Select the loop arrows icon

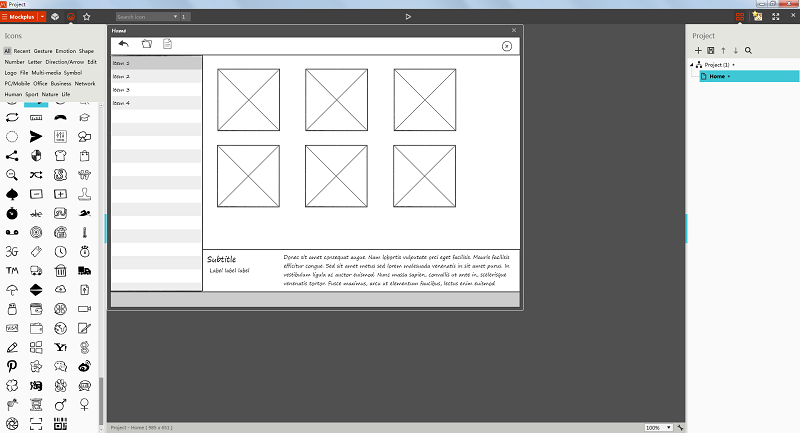coord(12,117)
